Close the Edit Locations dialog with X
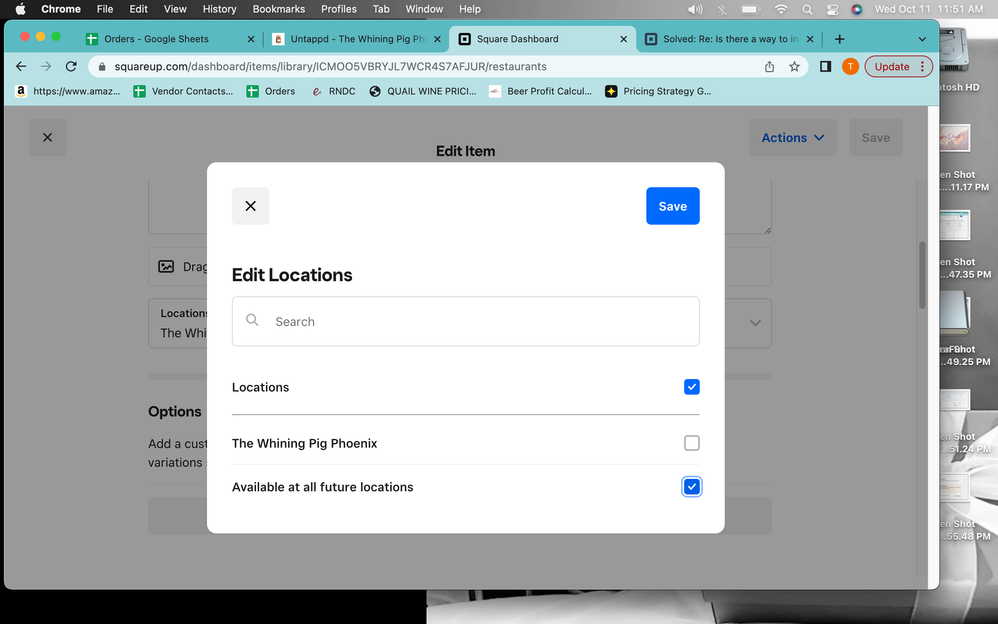The width and height of the screenshot is (998, 624). click(x=250, y=206)
